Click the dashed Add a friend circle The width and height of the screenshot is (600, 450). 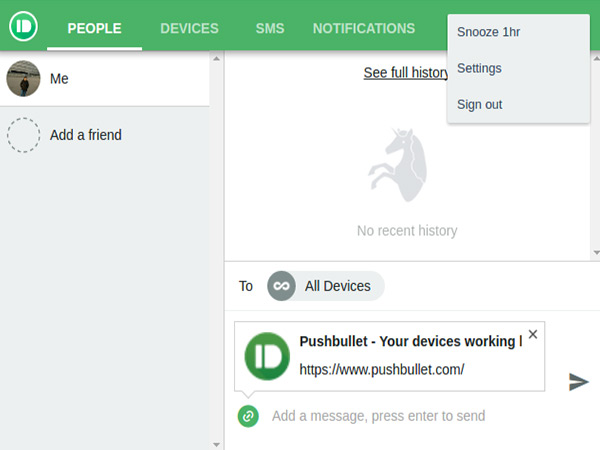tap(23, 135)
